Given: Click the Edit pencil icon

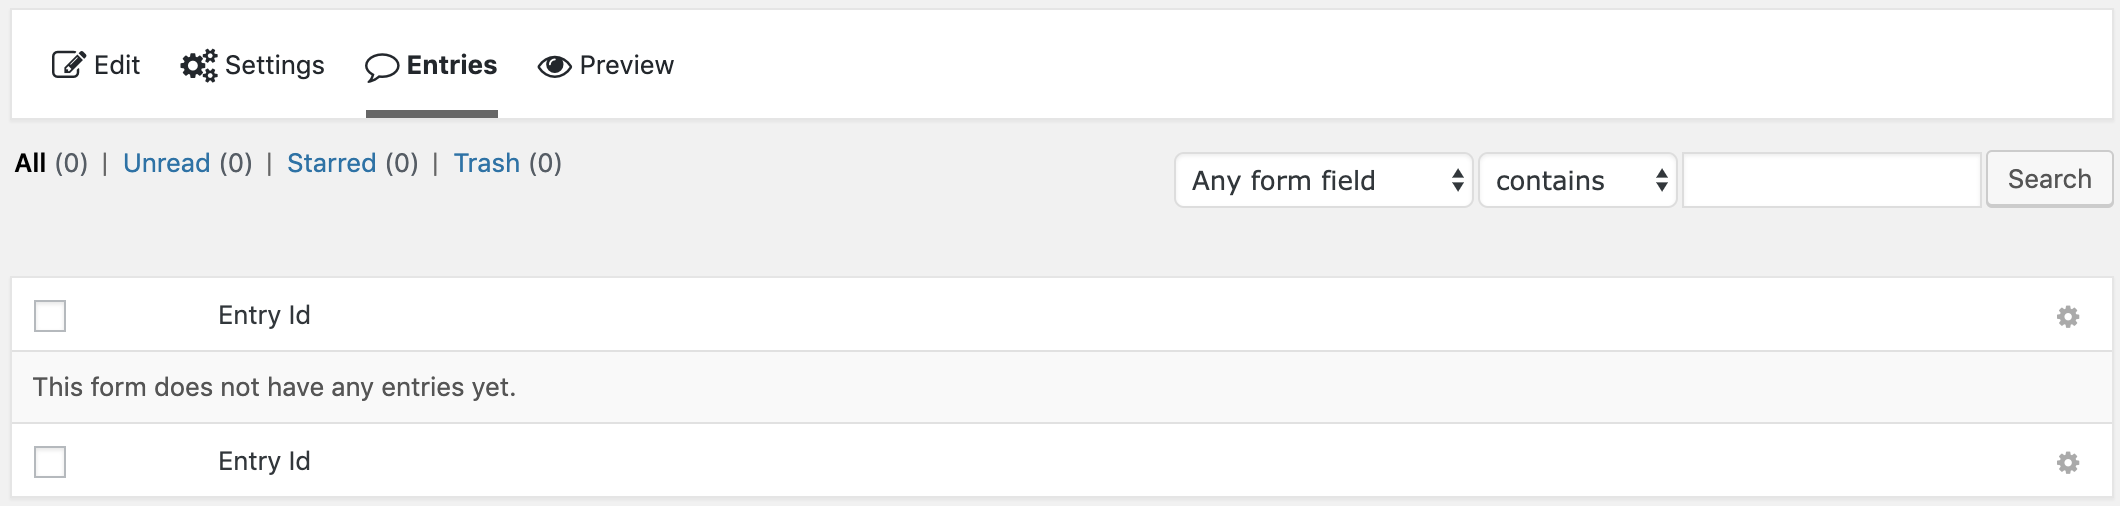Looking at the screenshot, I should (x=68, y=65).
